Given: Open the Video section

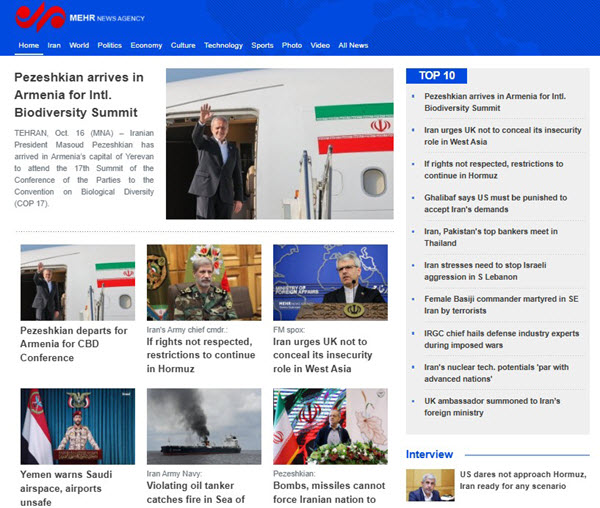Looking at the screenshot, I should tap(320, 45).
